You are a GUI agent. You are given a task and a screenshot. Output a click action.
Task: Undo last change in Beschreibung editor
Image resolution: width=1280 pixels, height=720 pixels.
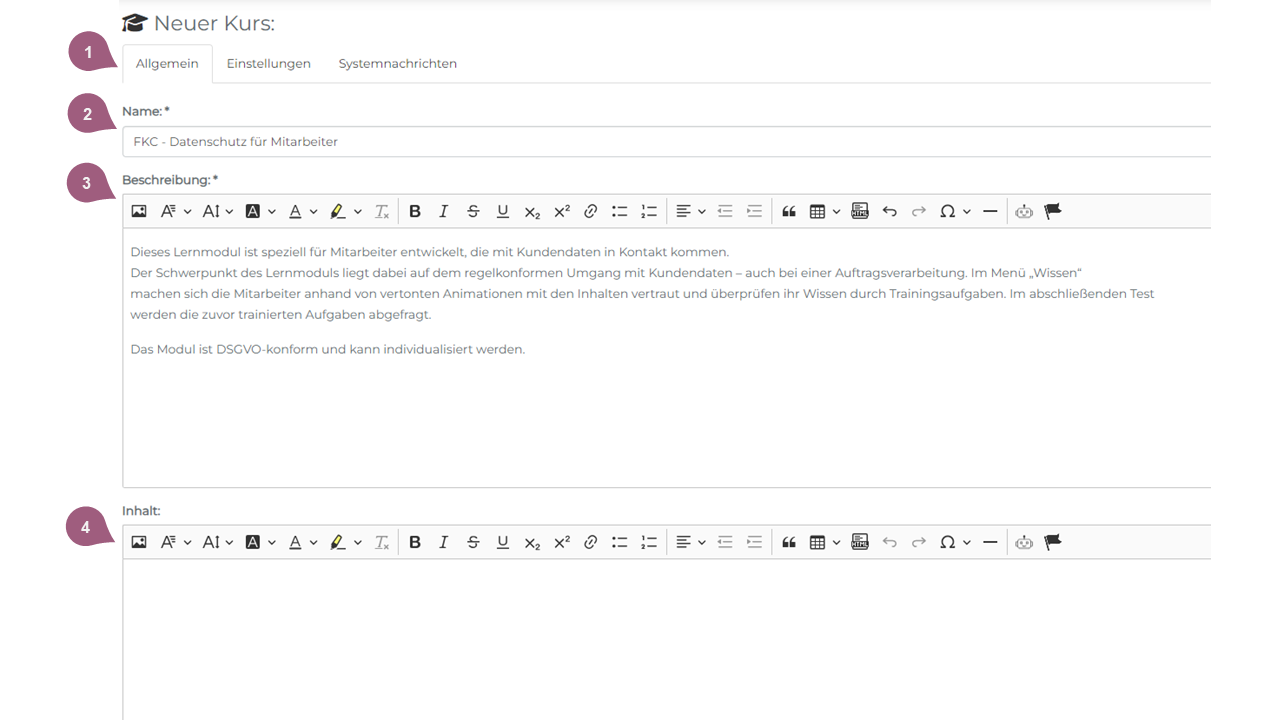pyautogui.click(x=889, y=211)
